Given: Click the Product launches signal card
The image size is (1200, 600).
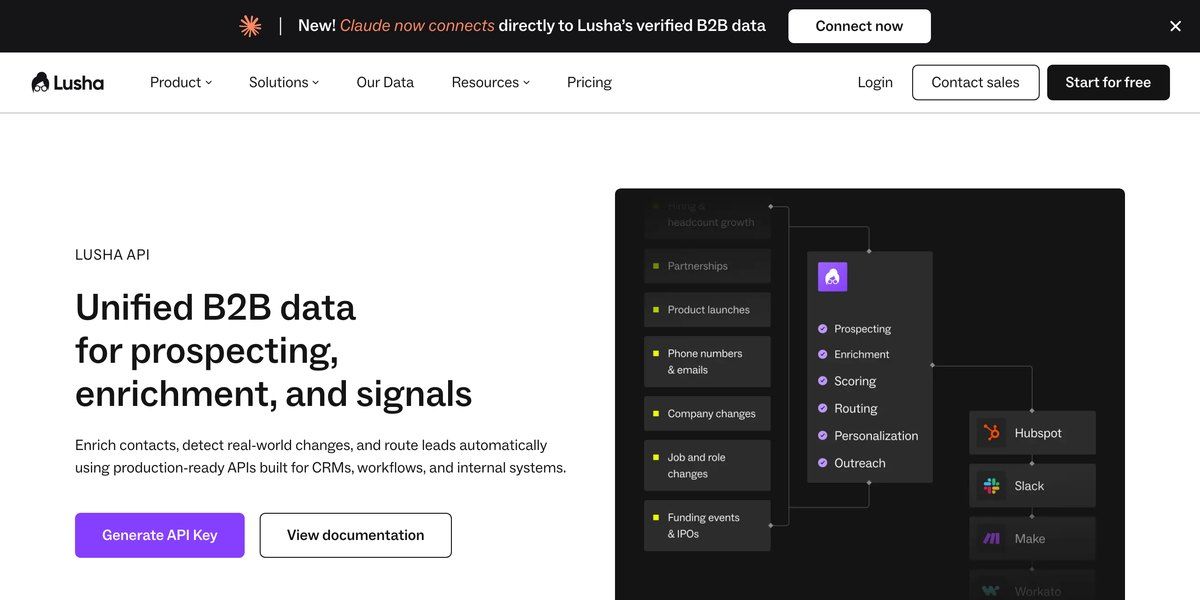Looking at the screenshot, I should pyautogui.click(x=707, y=310).
